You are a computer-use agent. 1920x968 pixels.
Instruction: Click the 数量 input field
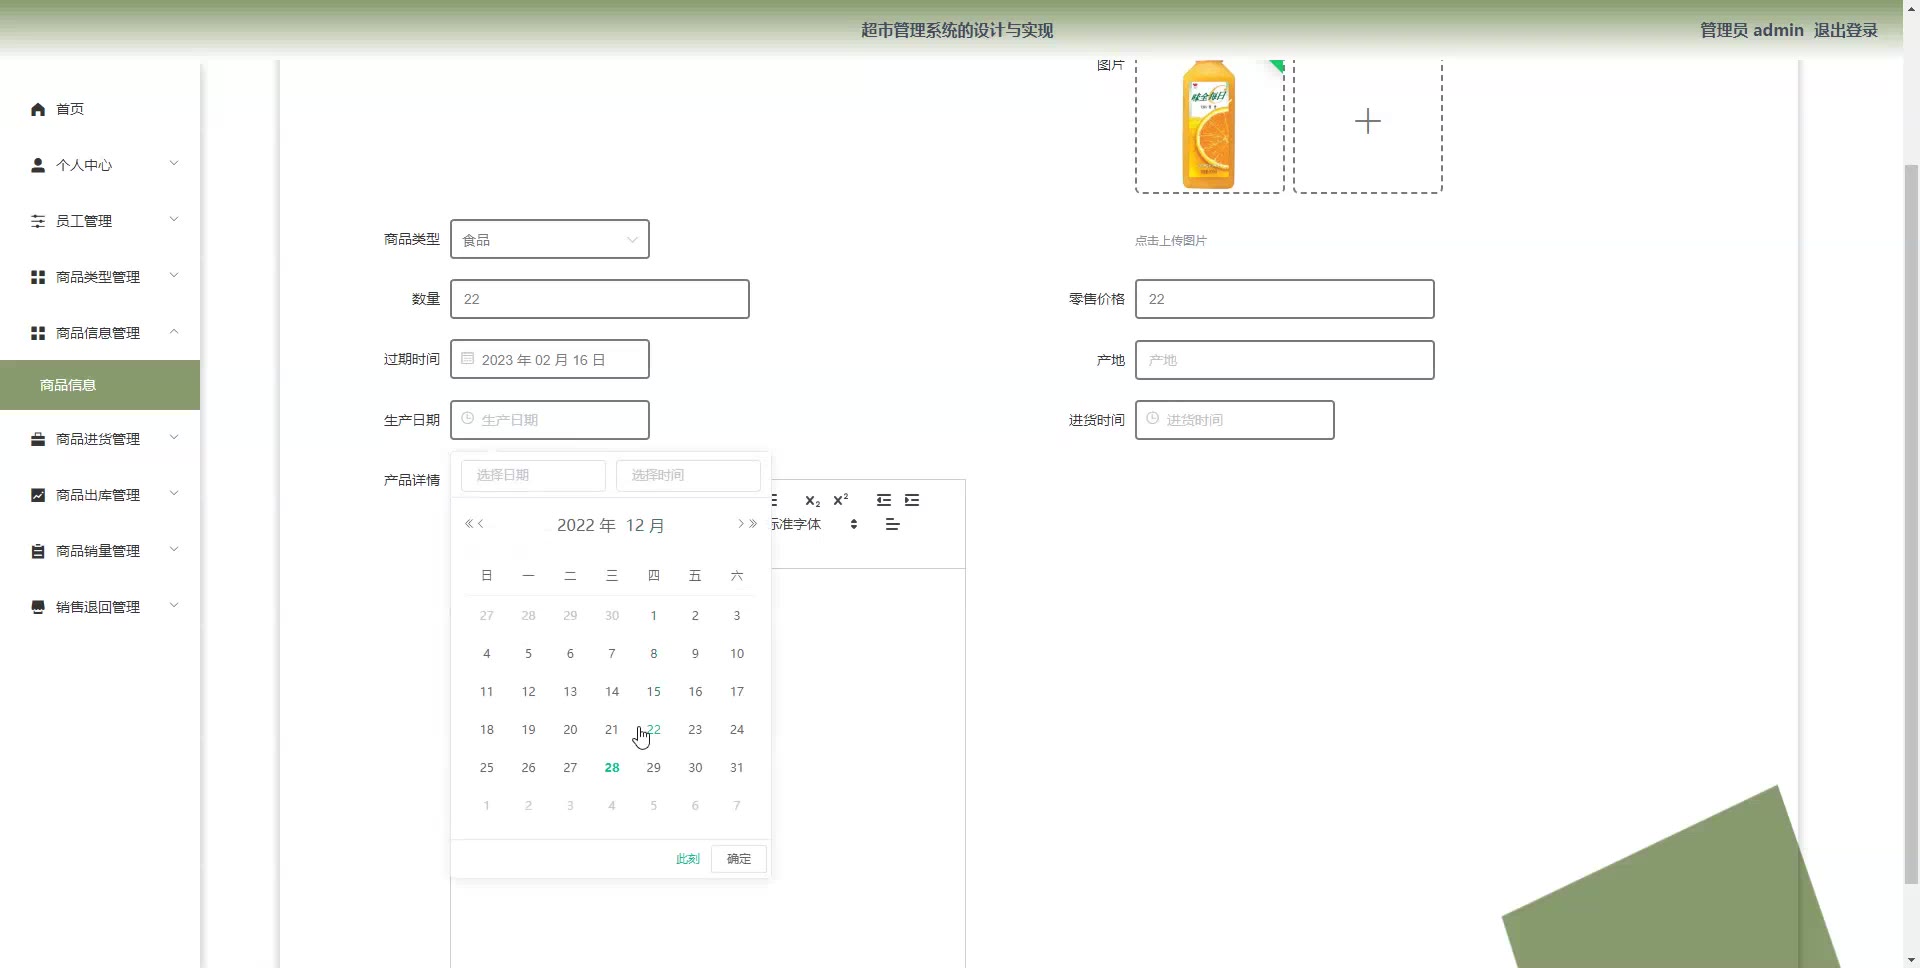pos(600,299)
